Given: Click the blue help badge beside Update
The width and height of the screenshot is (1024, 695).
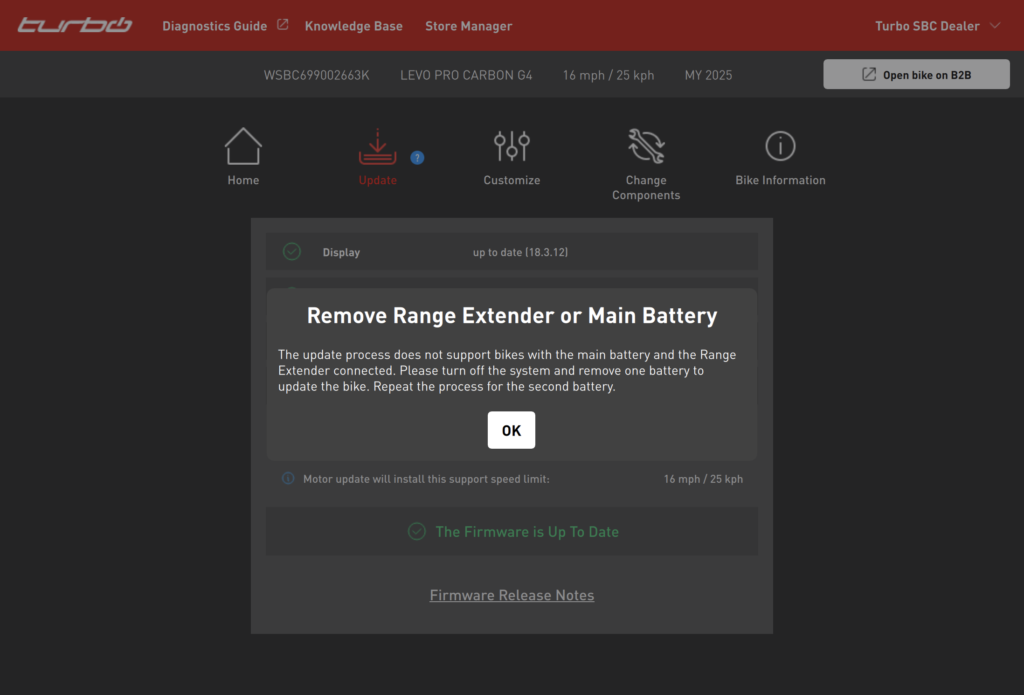Looking at the screenshot, I should [417, 157].
